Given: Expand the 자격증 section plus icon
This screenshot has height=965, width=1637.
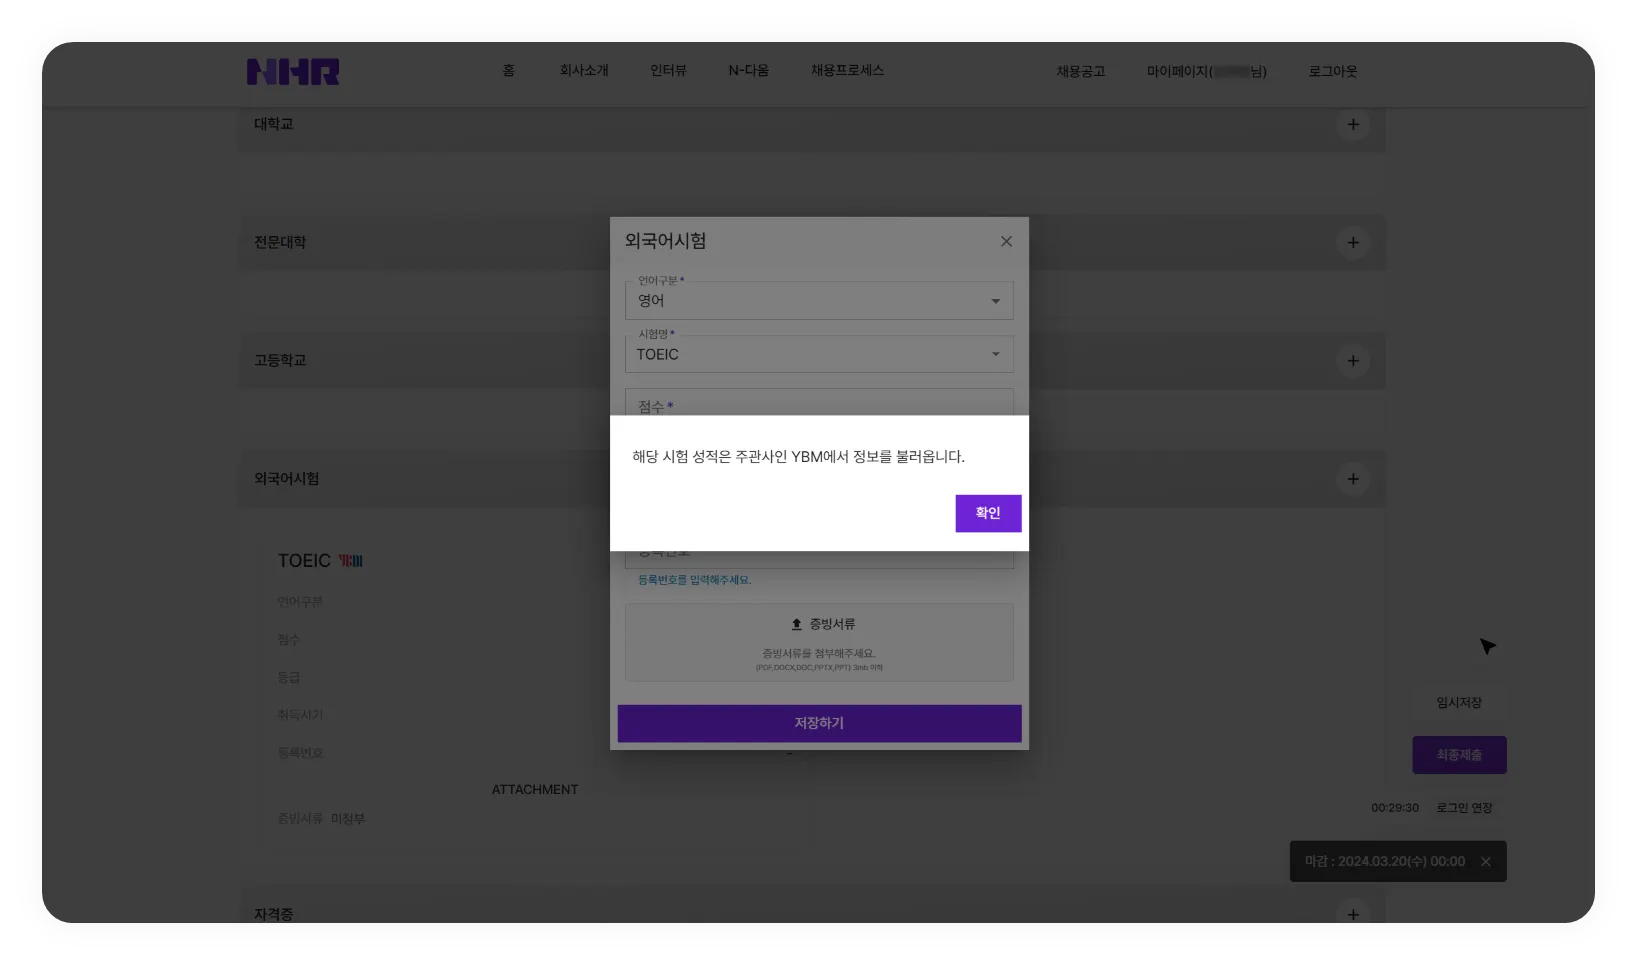Looking at the screenshot, I should (1353, 914).
